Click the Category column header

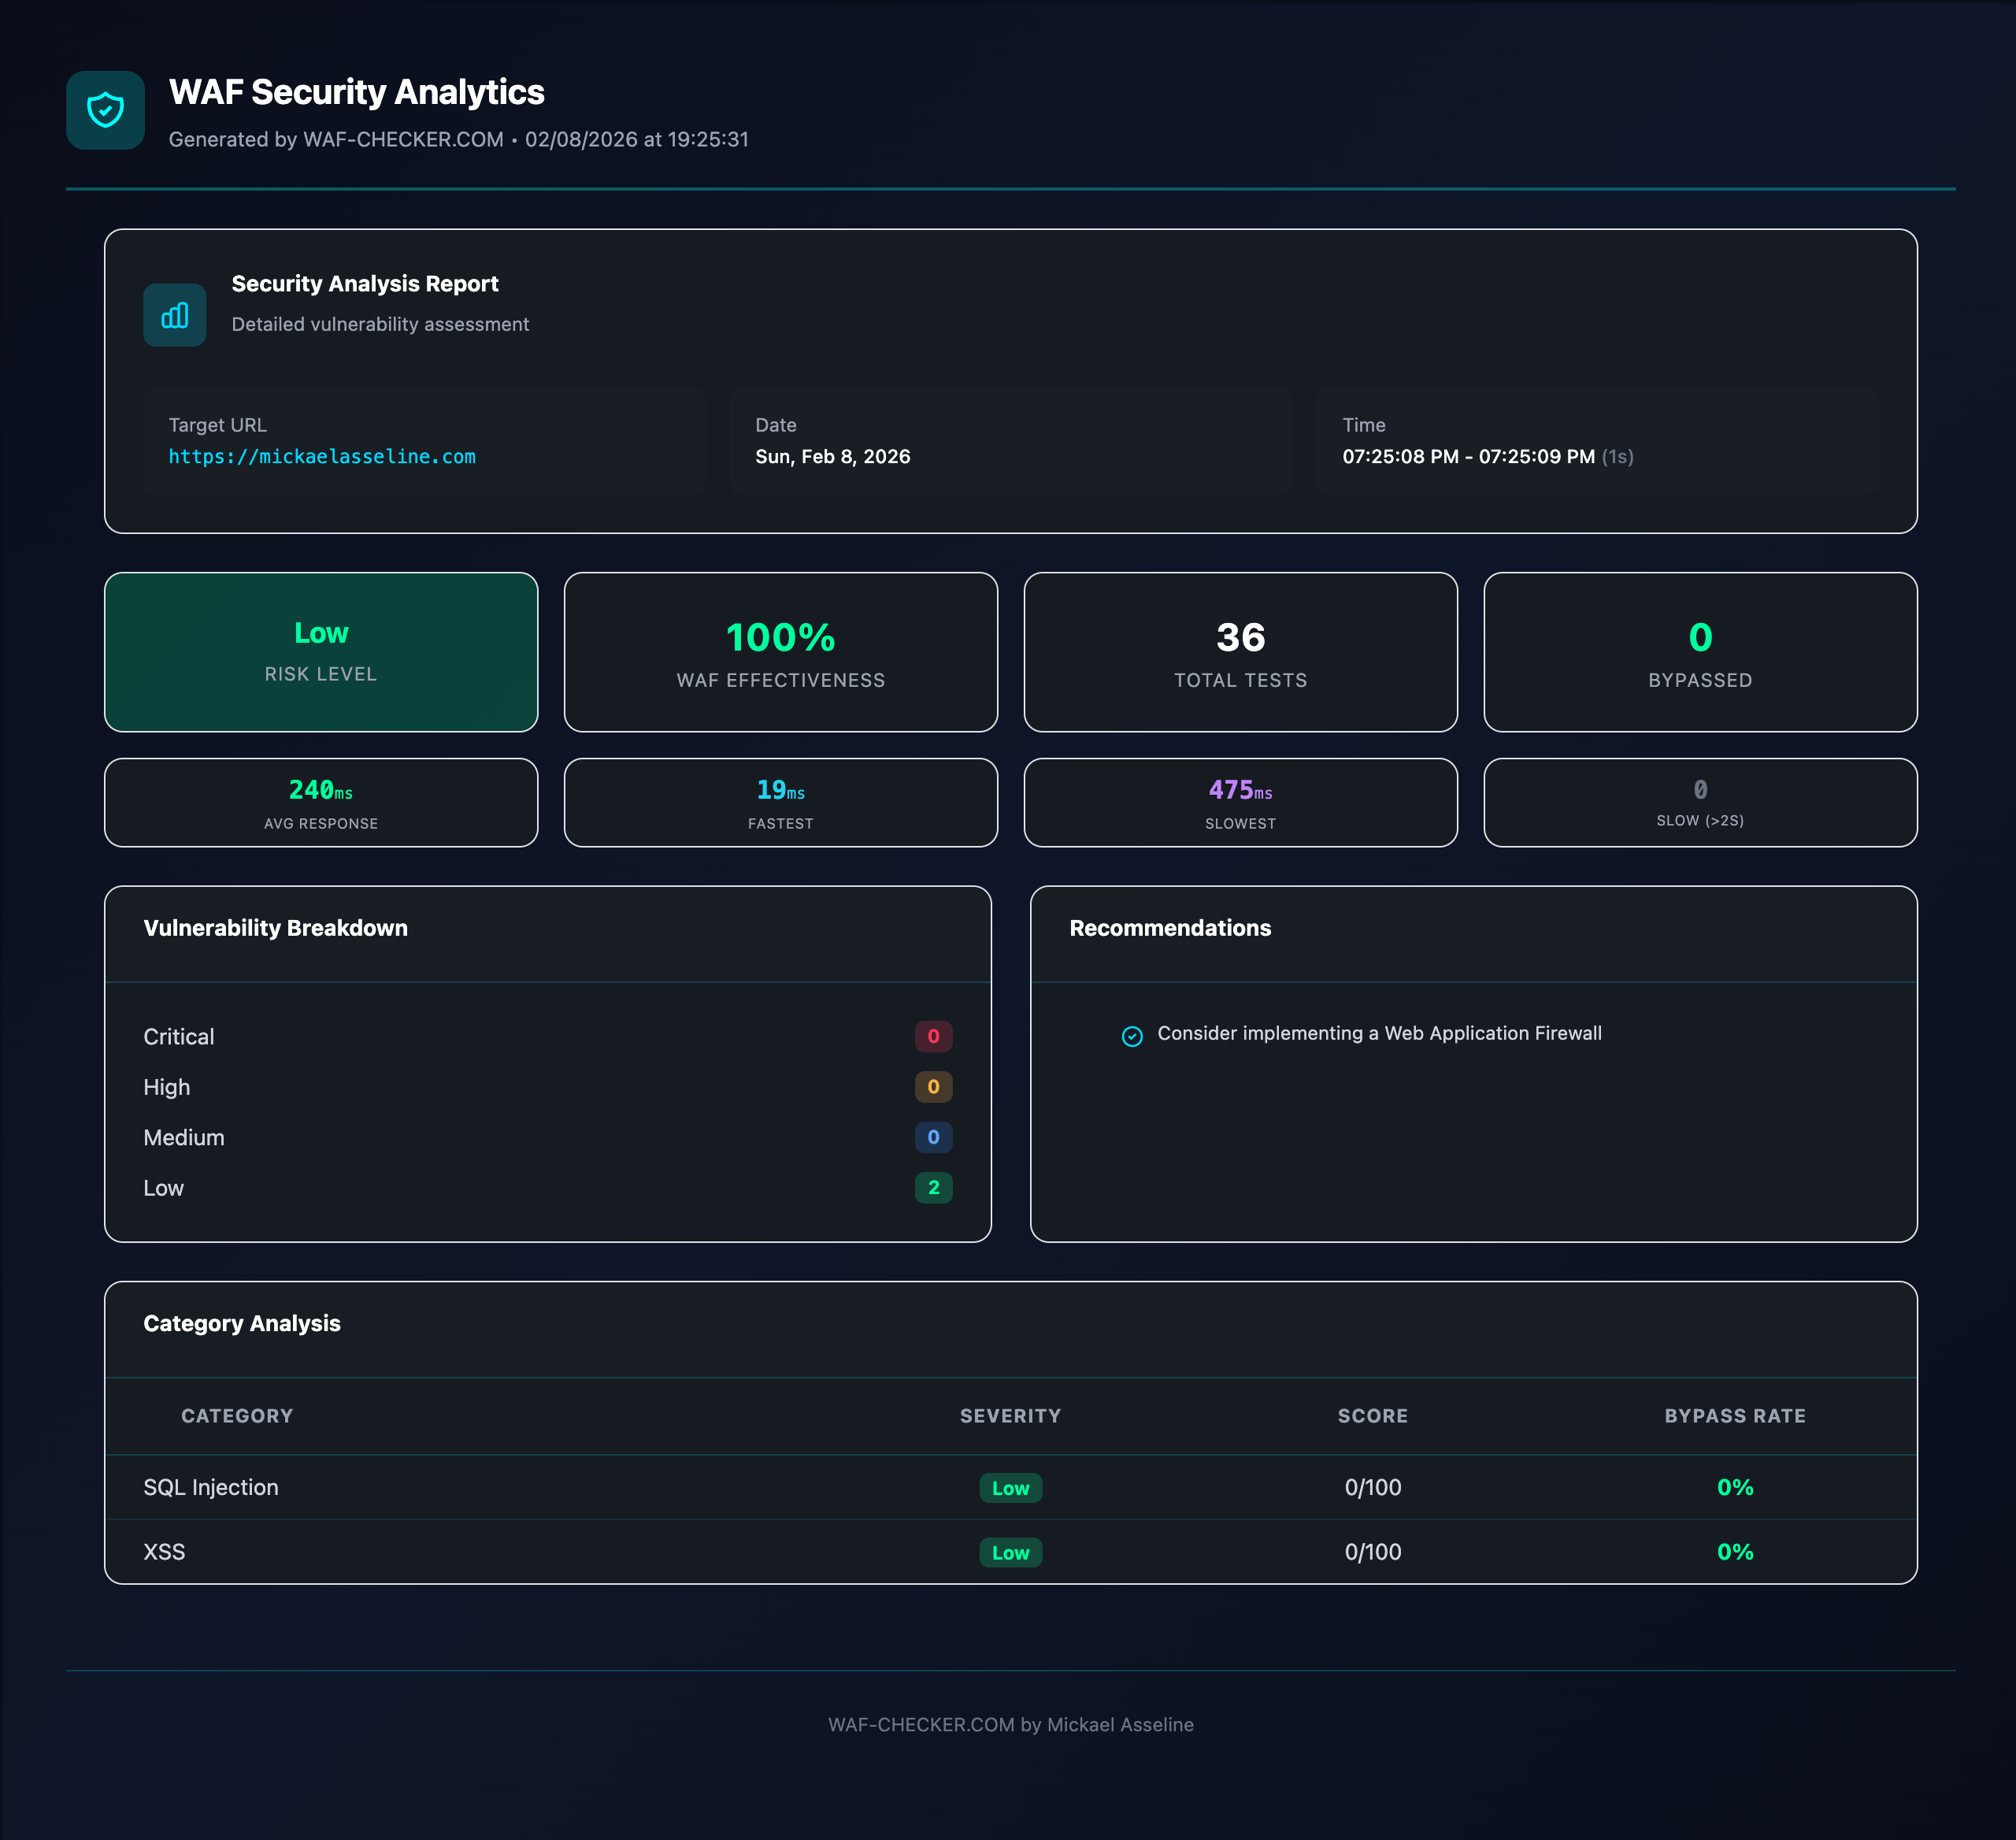237,1416
